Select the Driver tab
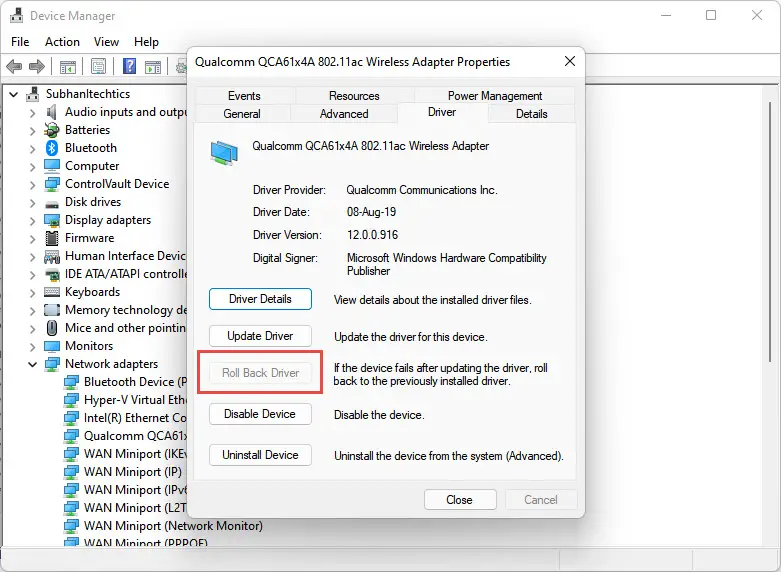The height and width of the screenshot is (572, 781). click(442, 112)
